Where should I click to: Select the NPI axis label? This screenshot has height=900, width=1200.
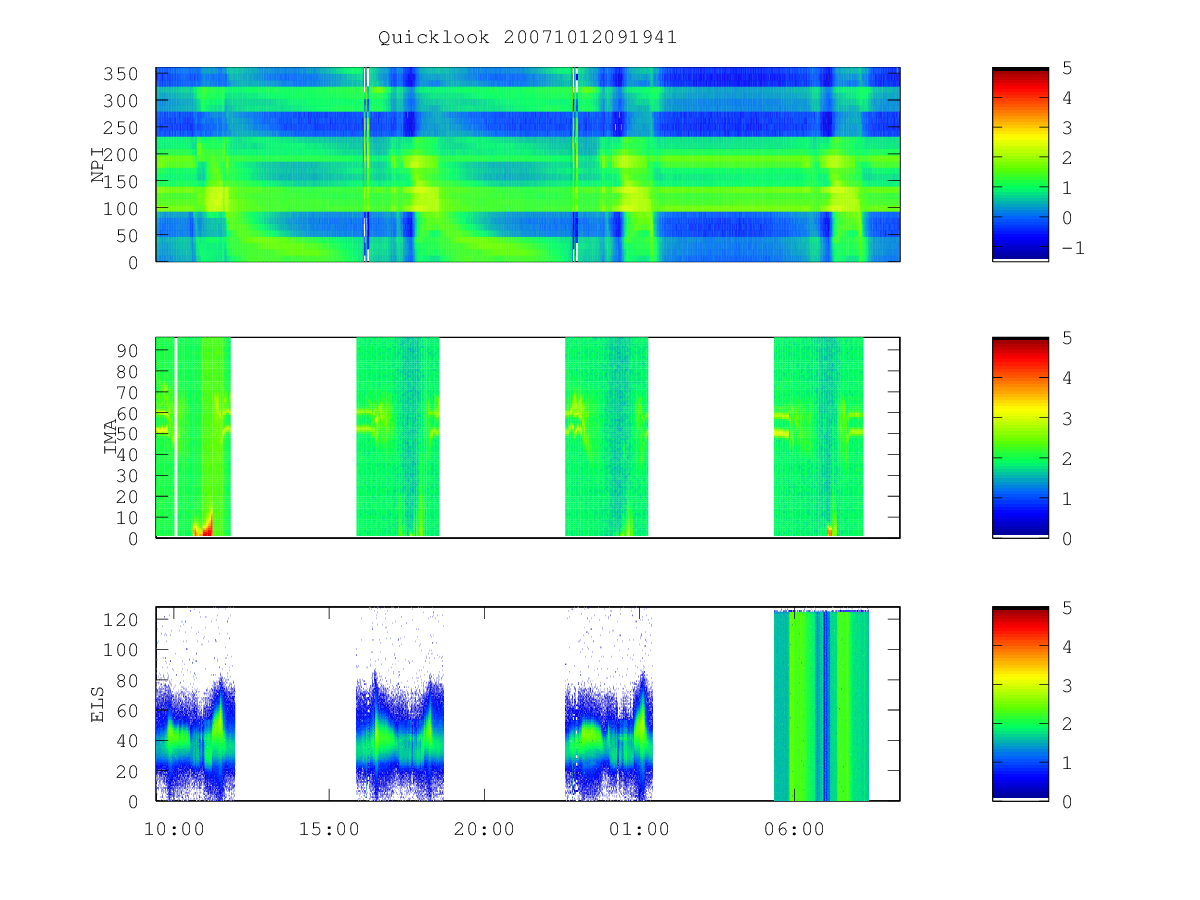tap(98, 165)
